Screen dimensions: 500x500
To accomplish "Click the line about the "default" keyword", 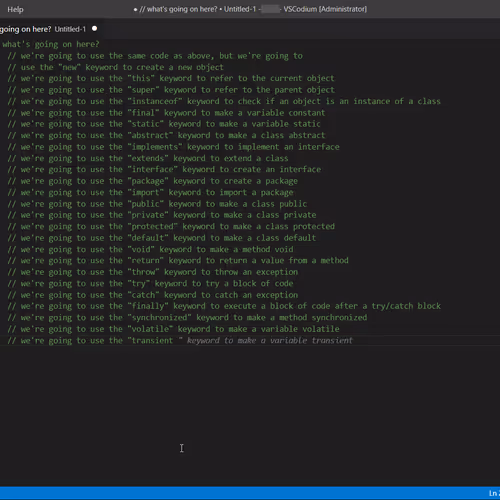I will coord(161,238).
